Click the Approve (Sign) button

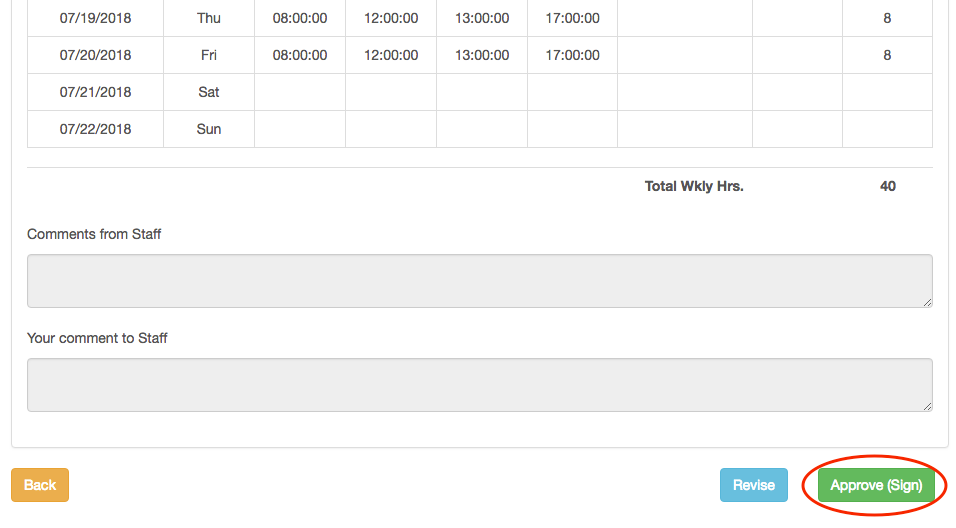(x=876, y=485)
